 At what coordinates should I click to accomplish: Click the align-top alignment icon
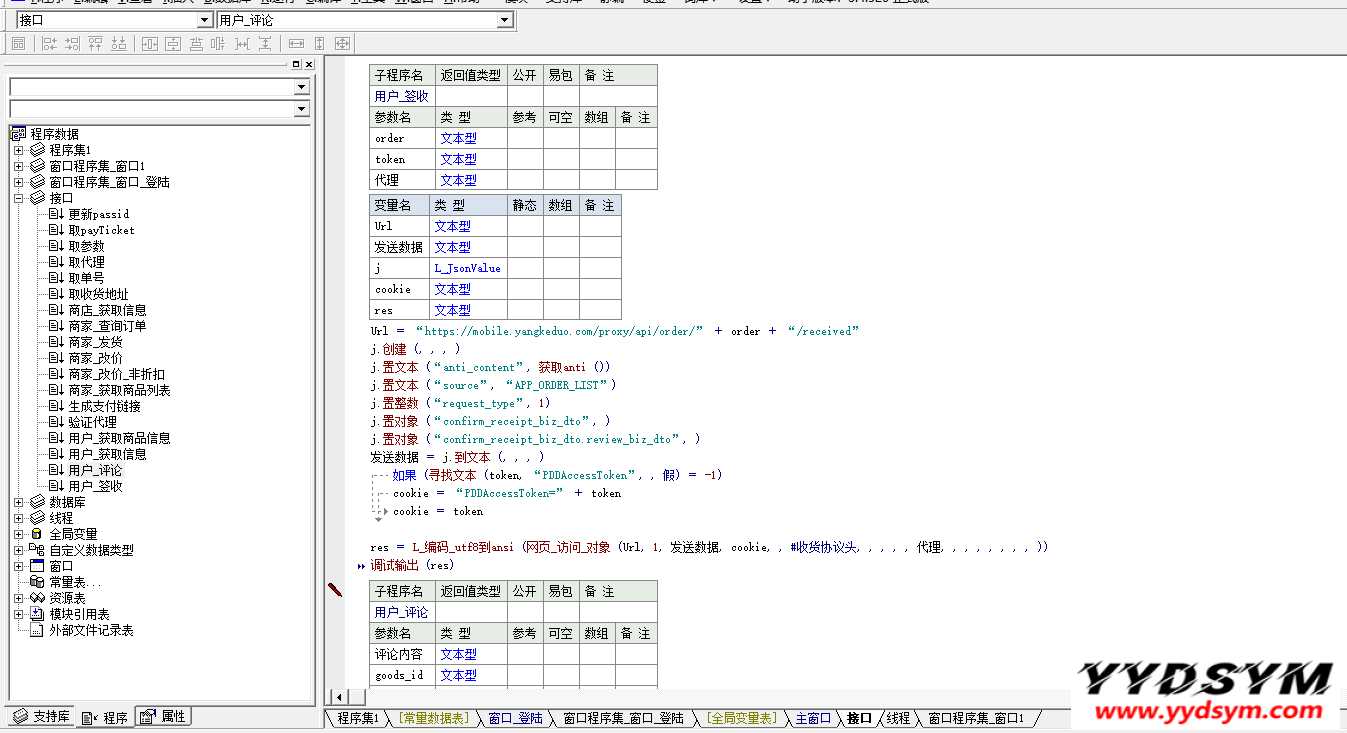pos(94,44)
